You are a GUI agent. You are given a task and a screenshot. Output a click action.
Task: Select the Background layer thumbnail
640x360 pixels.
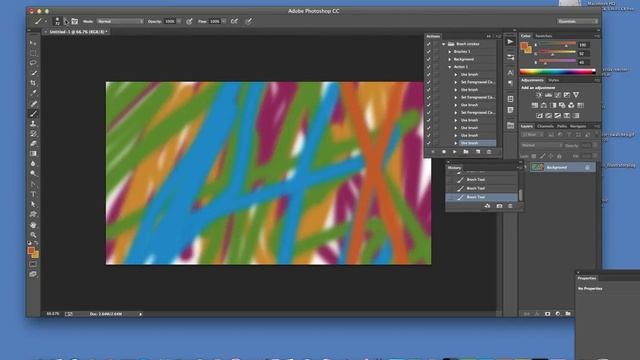pos(538,167)
